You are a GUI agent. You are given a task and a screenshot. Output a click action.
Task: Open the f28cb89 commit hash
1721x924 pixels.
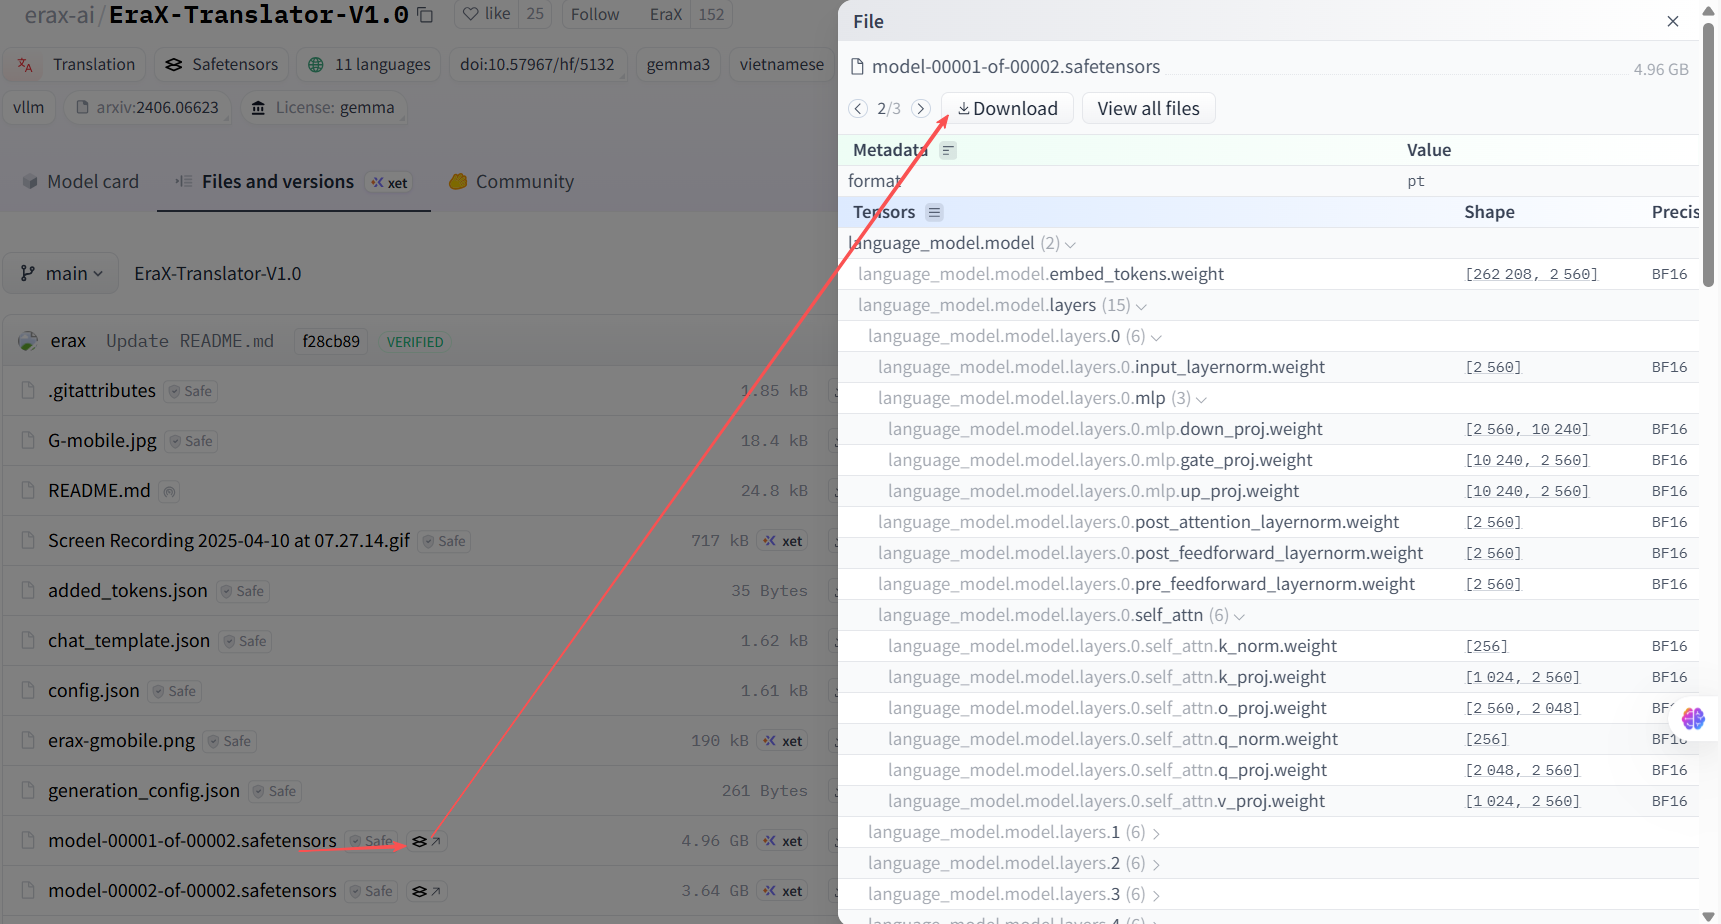coord(331,341)
